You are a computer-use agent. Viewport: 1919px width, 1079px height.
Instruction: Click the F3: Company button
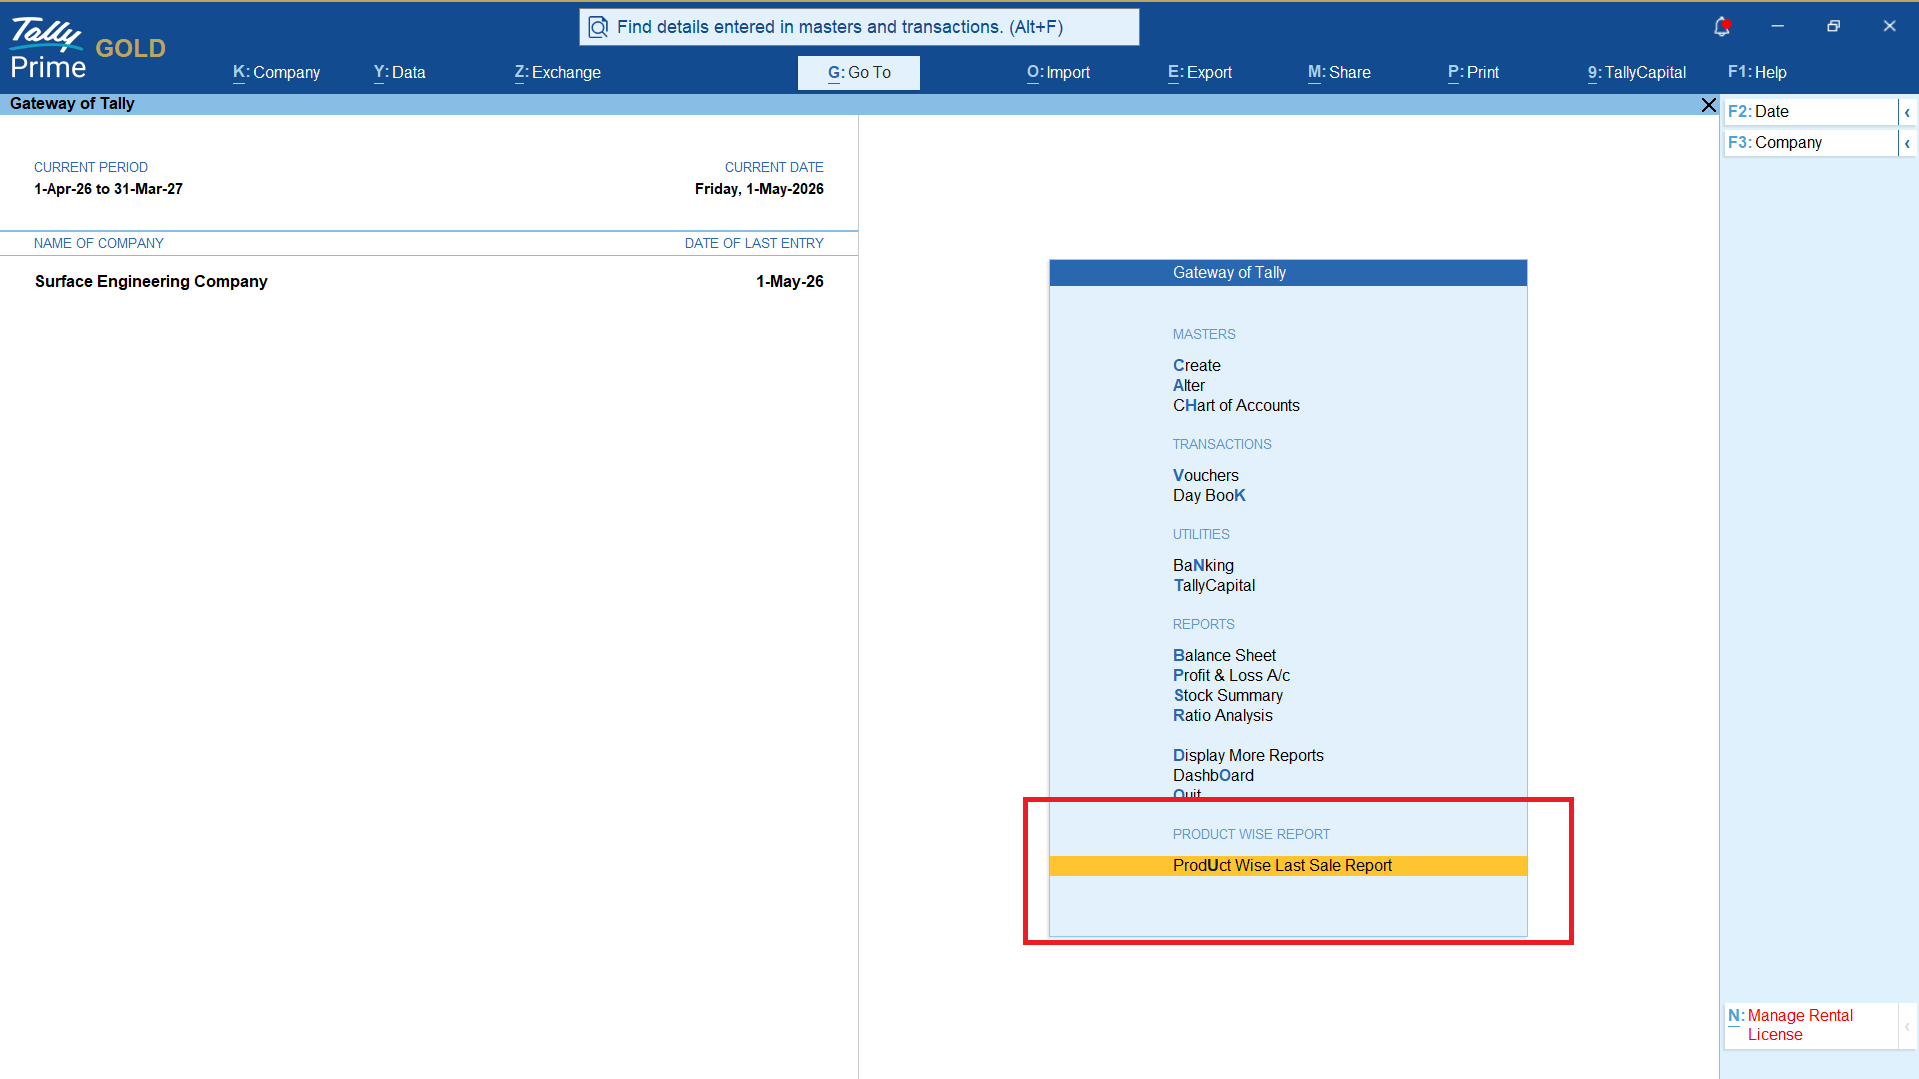(x=1810, y=143)
